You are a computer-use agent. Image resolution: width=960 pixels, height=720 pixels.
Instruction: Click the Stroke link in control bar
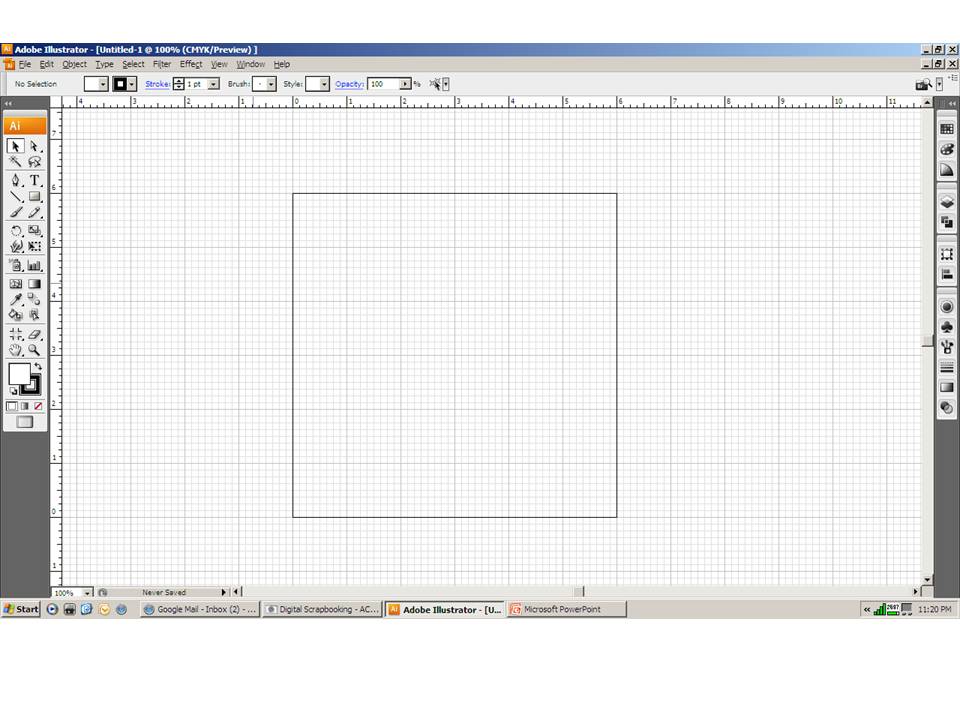point(157,84)
